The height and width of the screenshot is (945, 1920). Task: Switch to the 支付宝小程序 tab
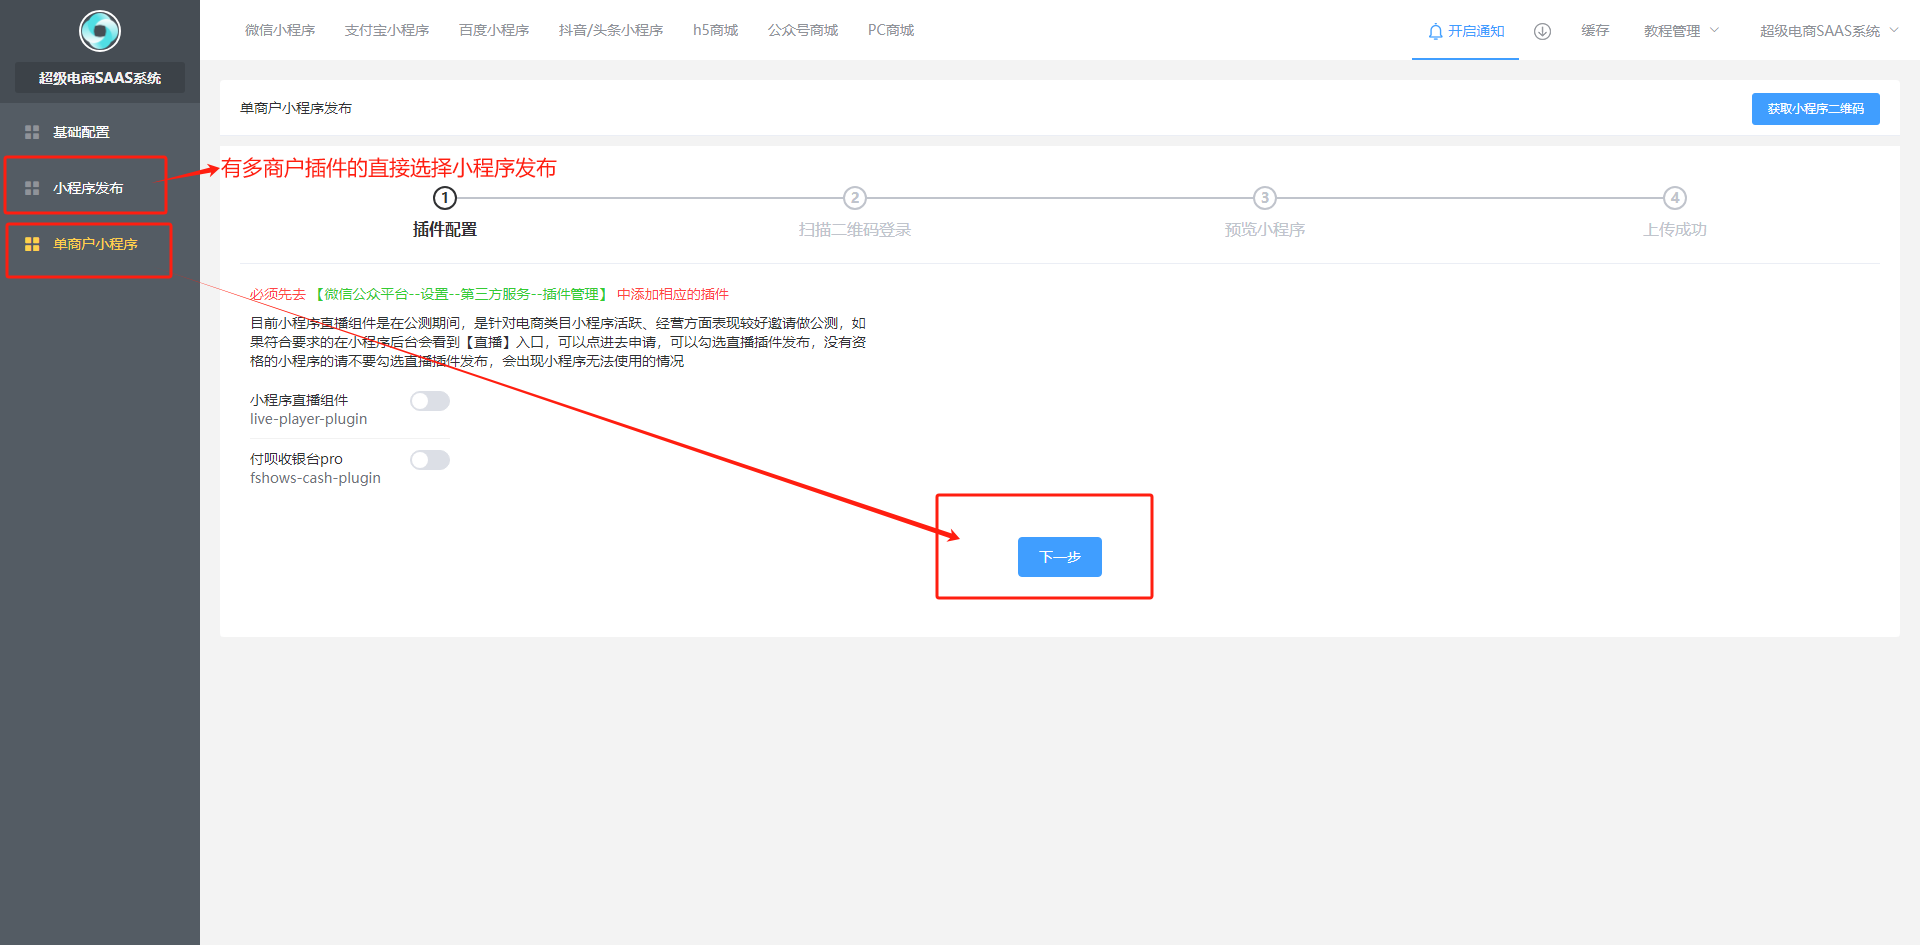pos(387,30)
